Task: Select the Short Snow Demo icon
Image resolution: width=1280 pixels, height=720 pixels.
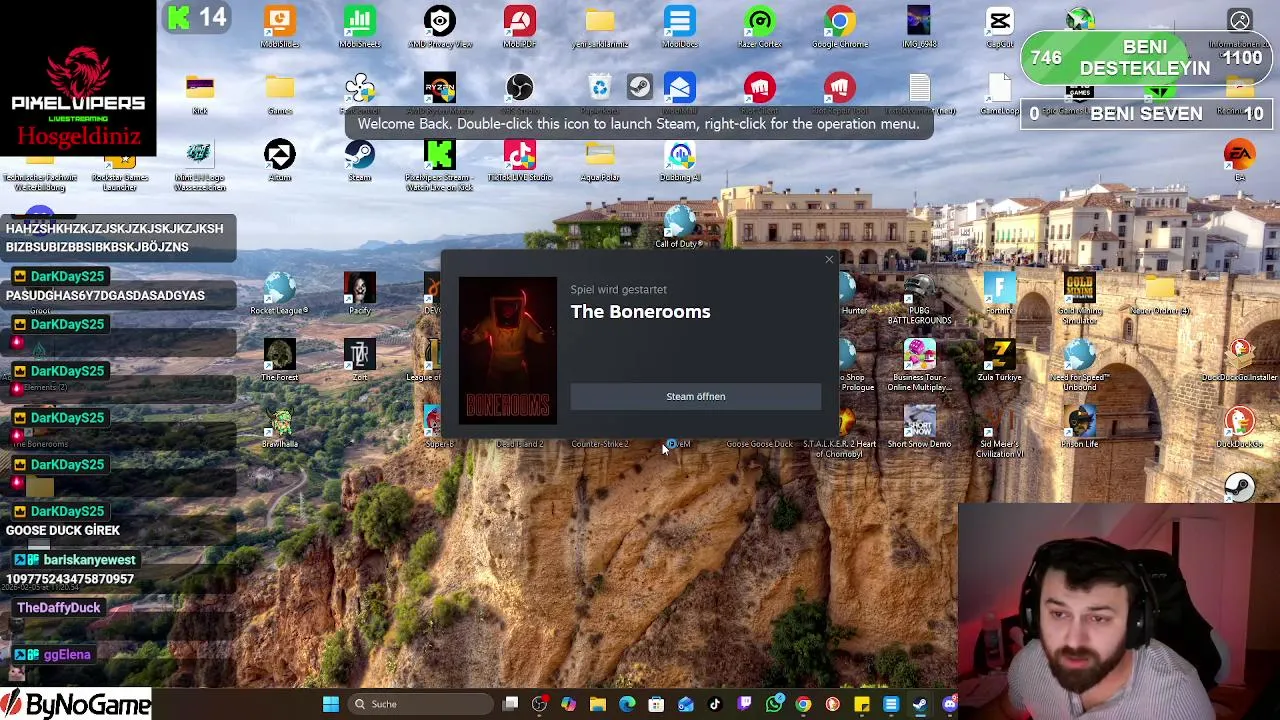Action: [x=919, y=428]
